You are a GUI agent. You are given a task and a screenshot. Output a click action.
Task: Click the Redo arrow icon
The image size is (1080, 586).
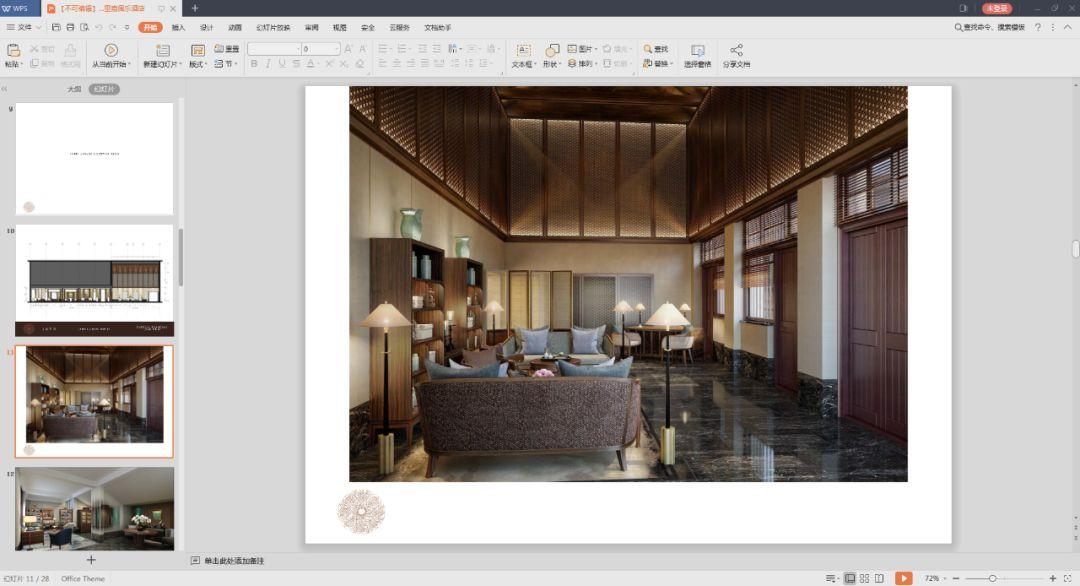tap(112, 28)
